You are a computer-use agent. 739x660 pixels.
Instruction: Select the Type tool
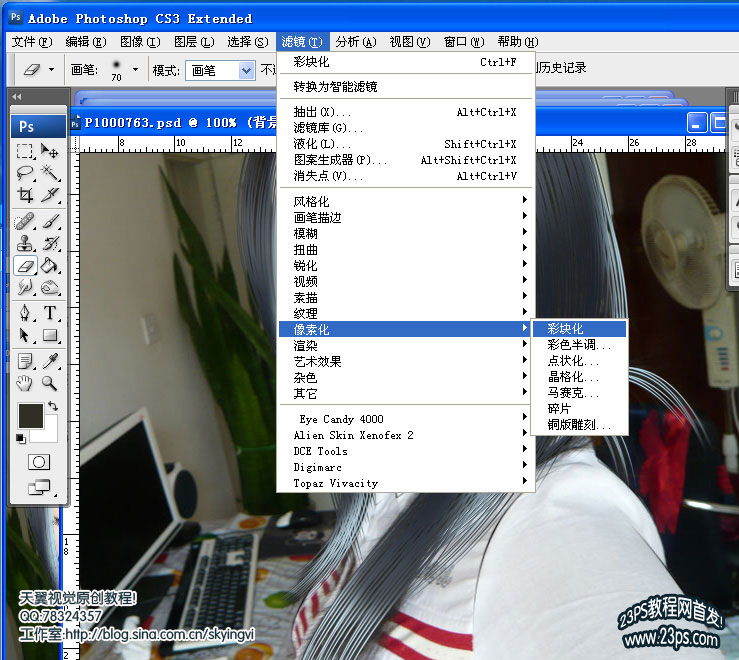(50, 313)
